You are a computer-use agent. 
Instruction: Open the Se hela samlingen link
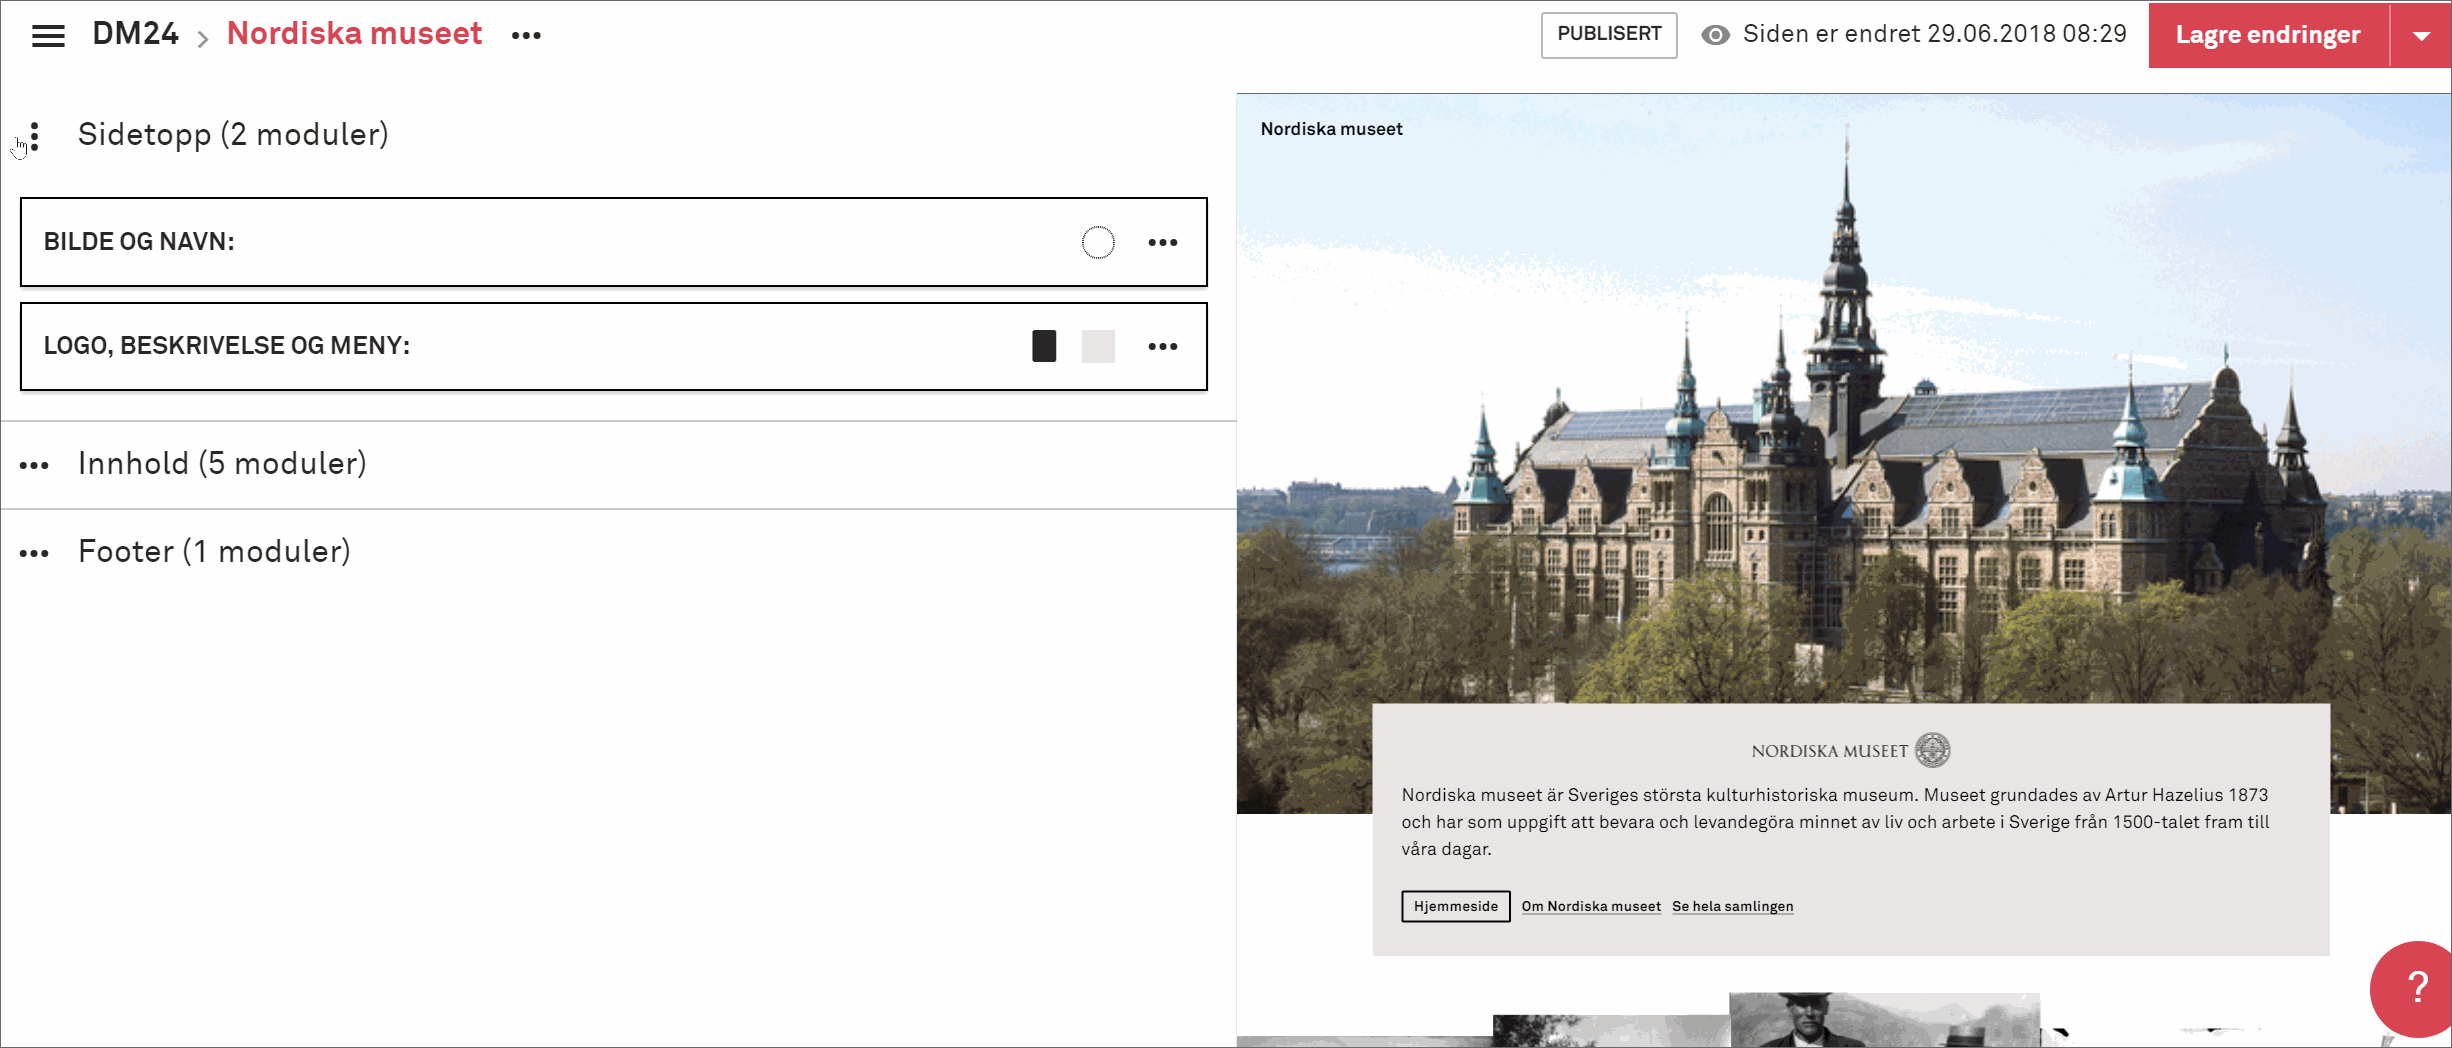coord(1732,906)
